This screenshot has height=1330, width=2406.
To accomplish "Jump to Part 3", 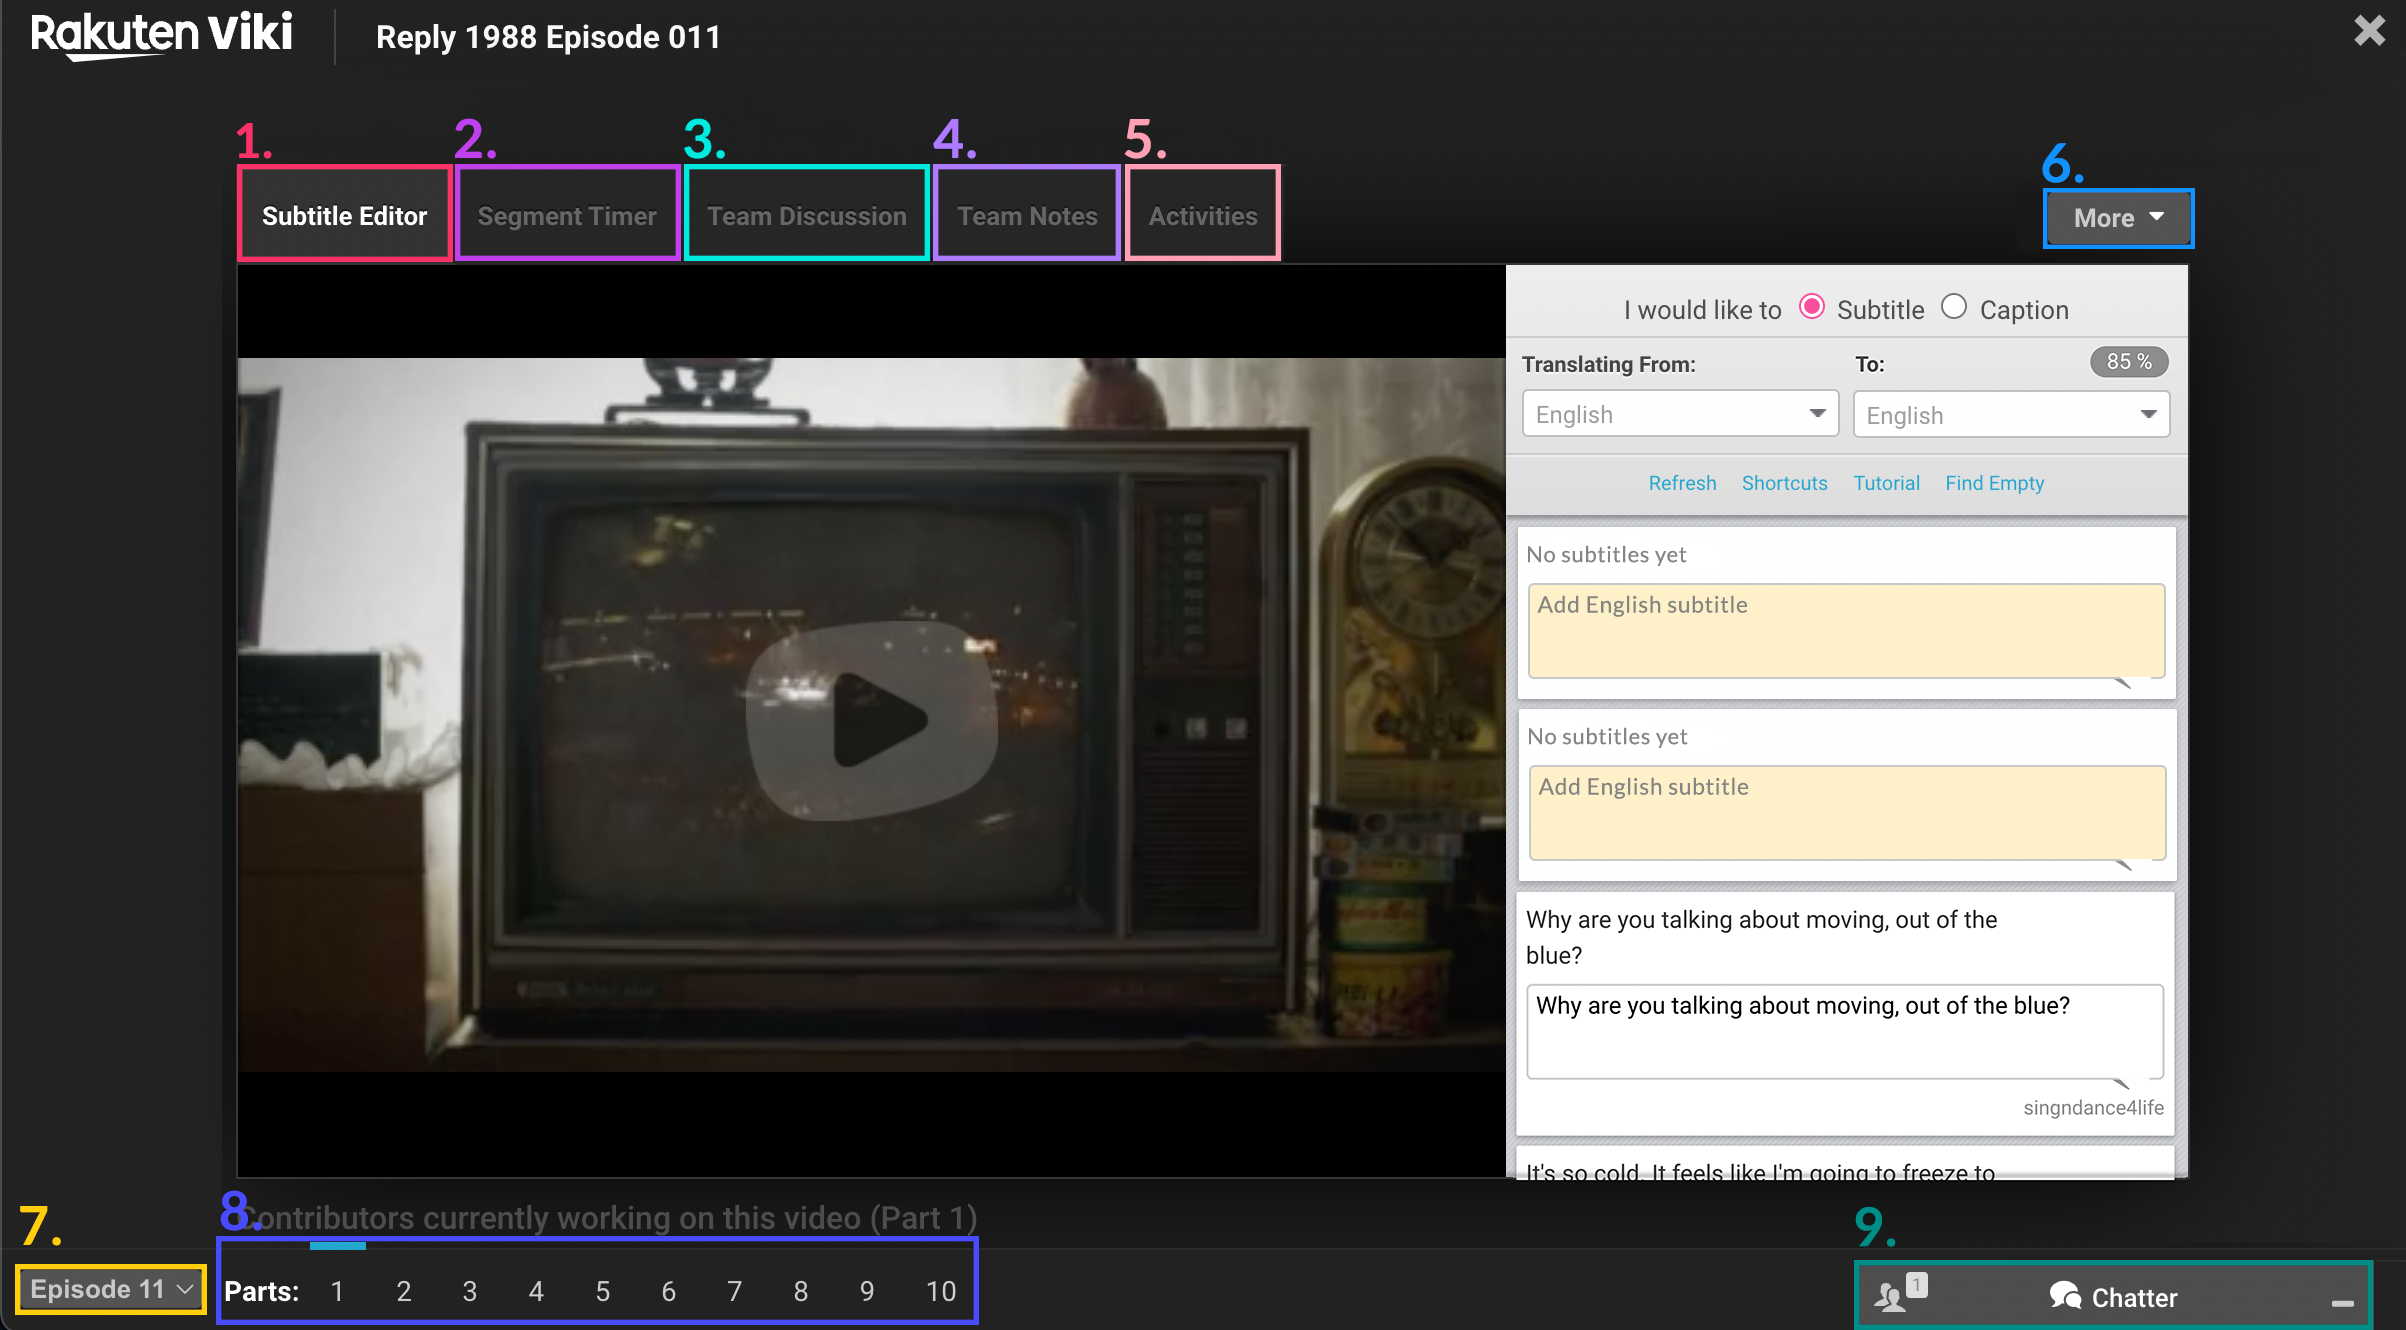I will [470, 1291].
